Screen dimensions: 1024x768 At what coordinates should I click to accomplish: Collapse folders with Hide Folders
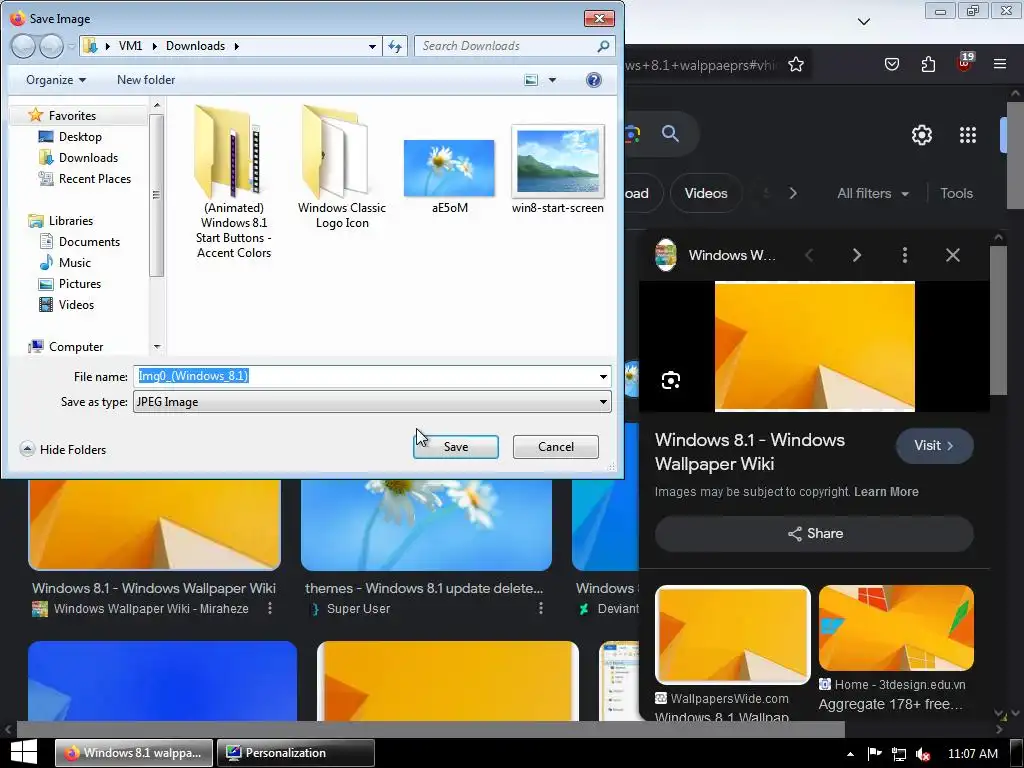(63, 449)
